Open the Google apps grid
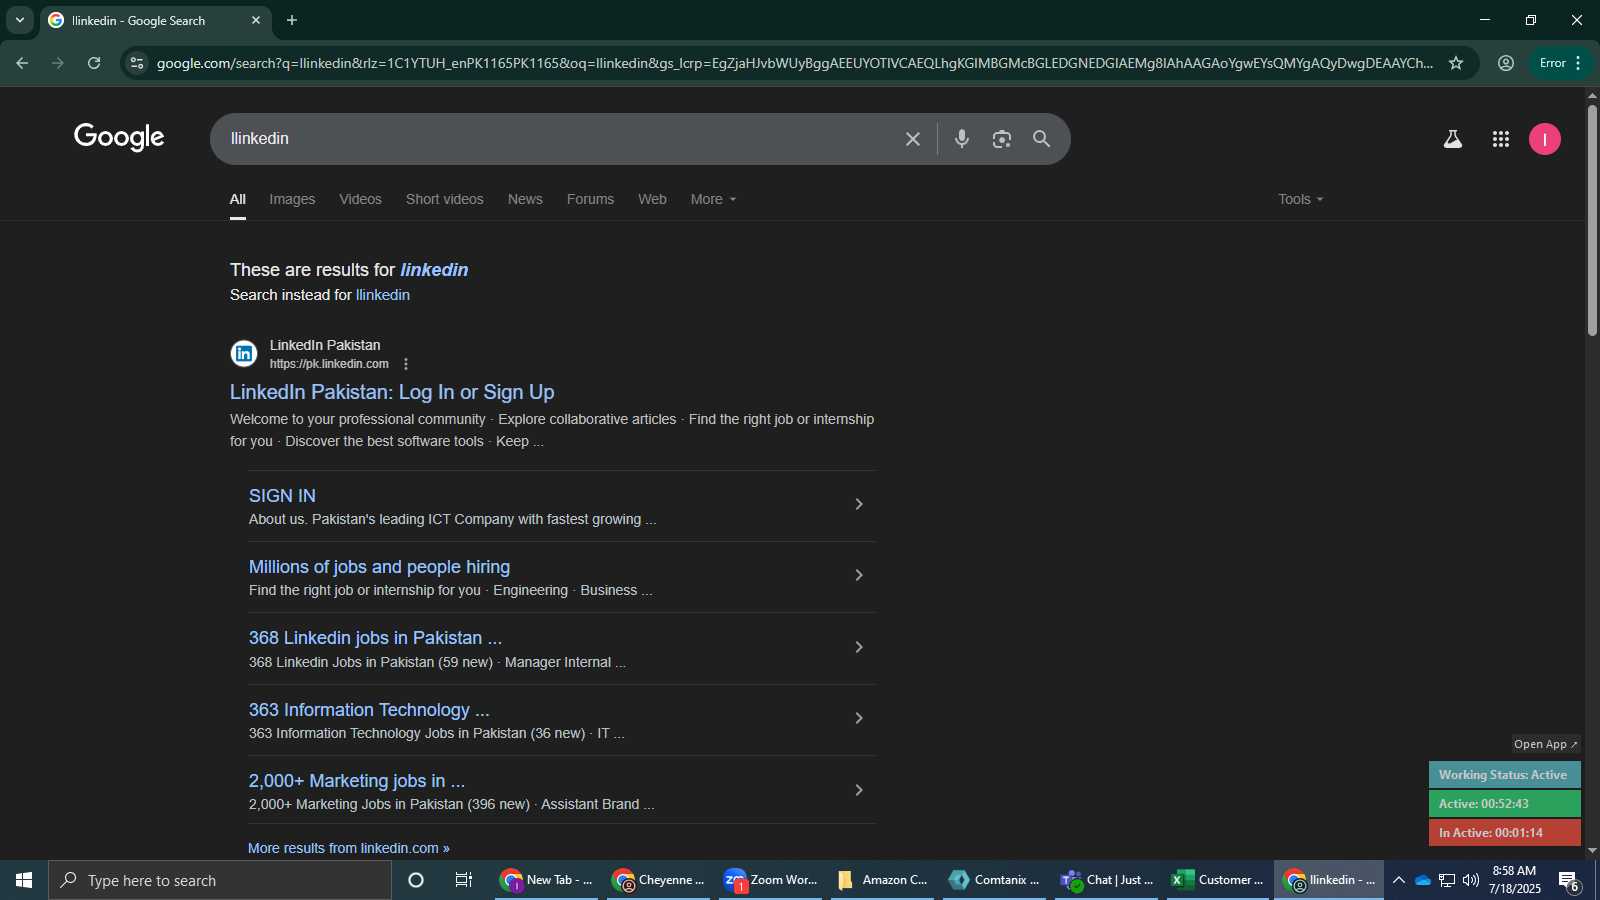The height and width of the screenshot is (900, 1600). [1500, 139]
